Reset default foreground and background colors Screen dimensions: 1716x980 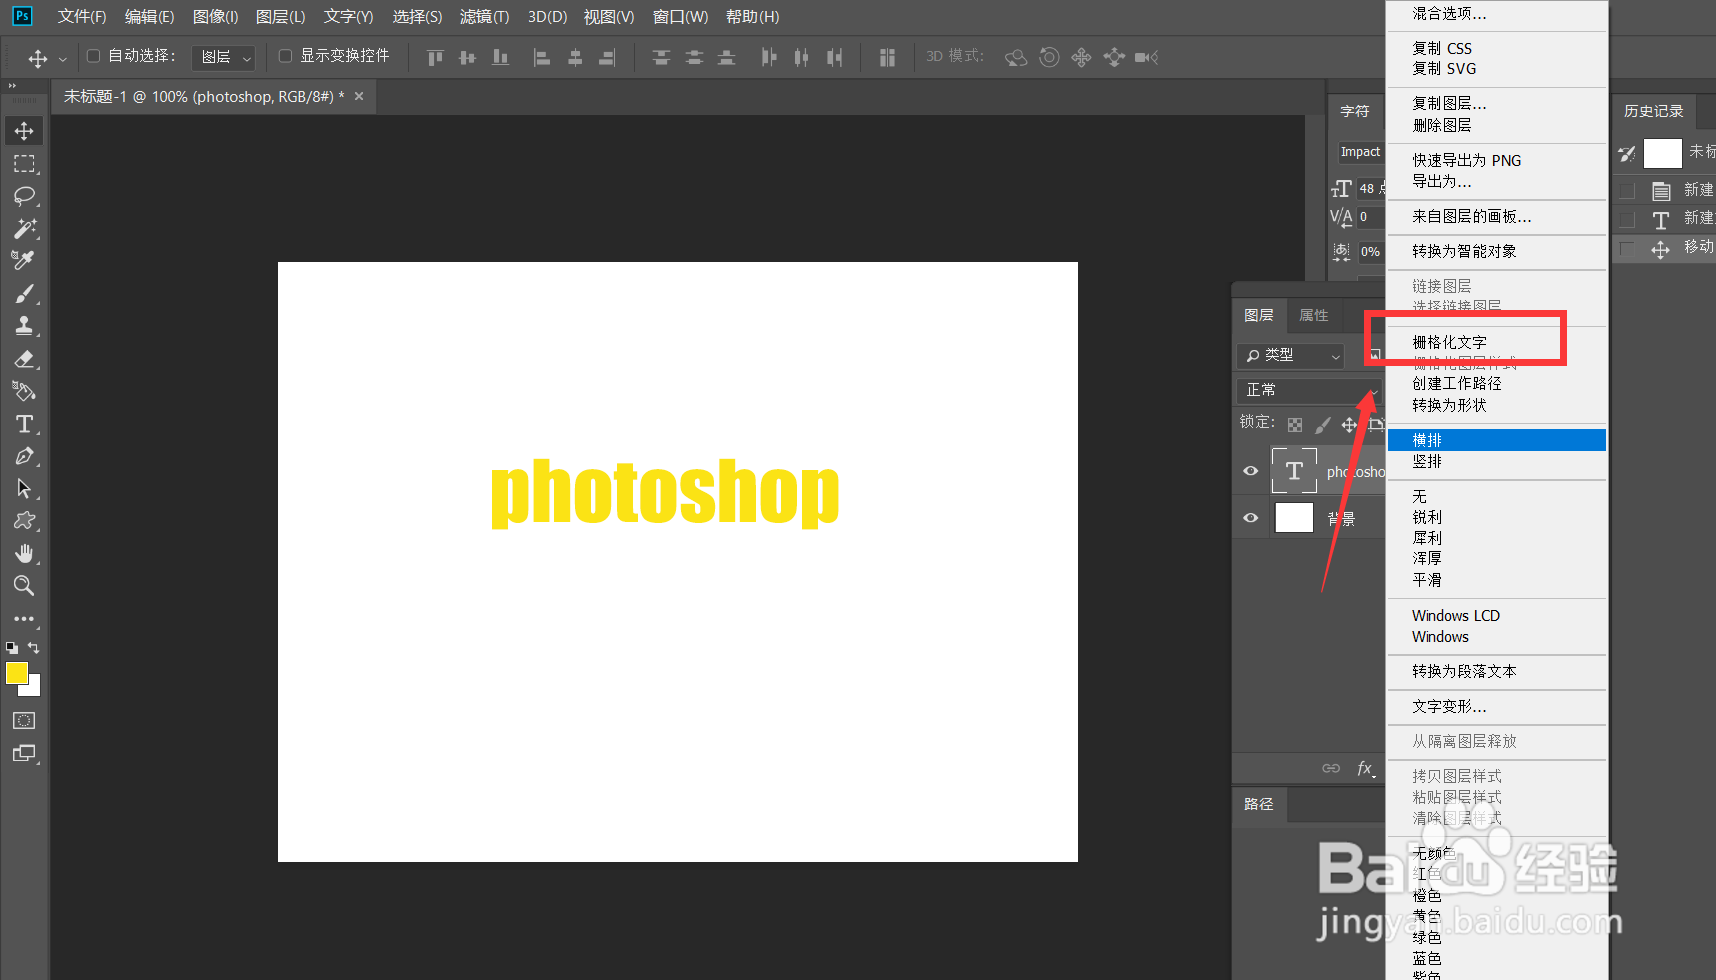pos(12,648)
